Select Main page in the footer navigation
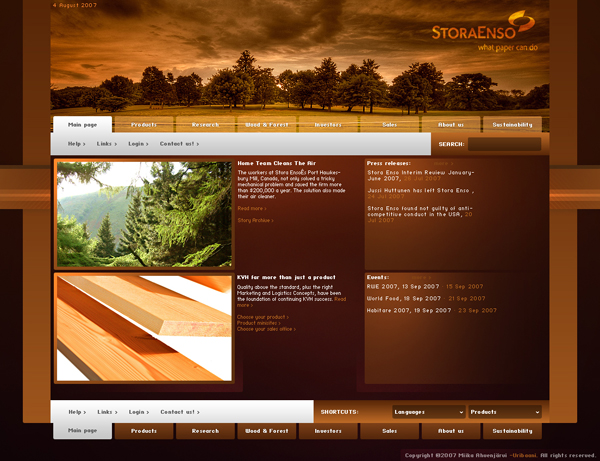The height and width of the screenshot is (461, 600). 83,431
